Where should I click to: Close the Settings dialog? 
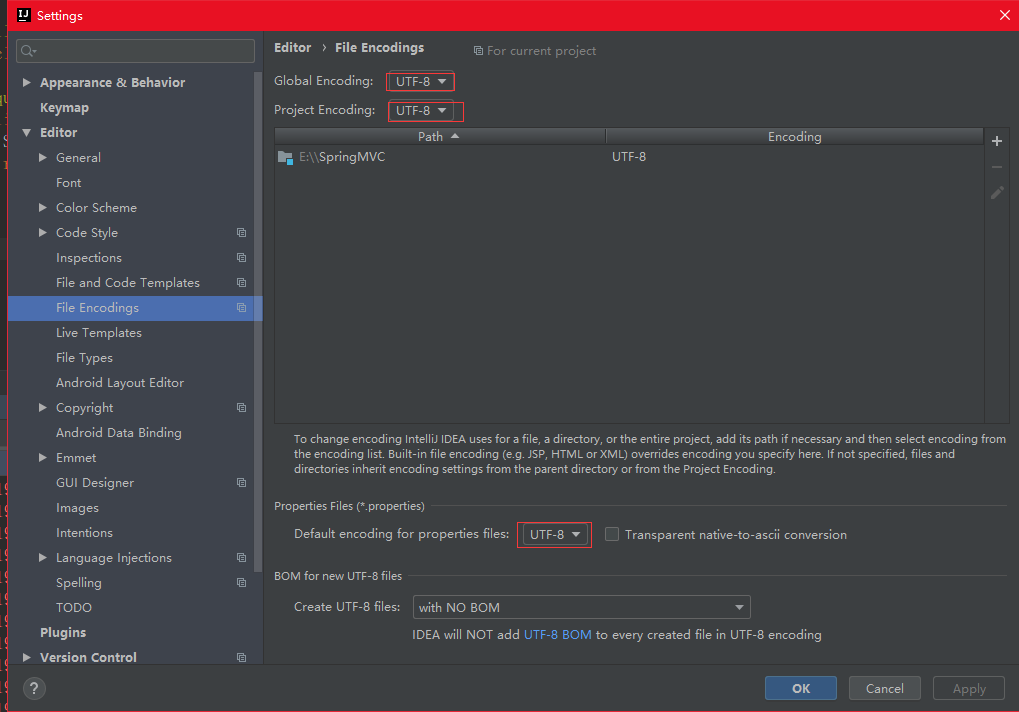coord(1004,15)
